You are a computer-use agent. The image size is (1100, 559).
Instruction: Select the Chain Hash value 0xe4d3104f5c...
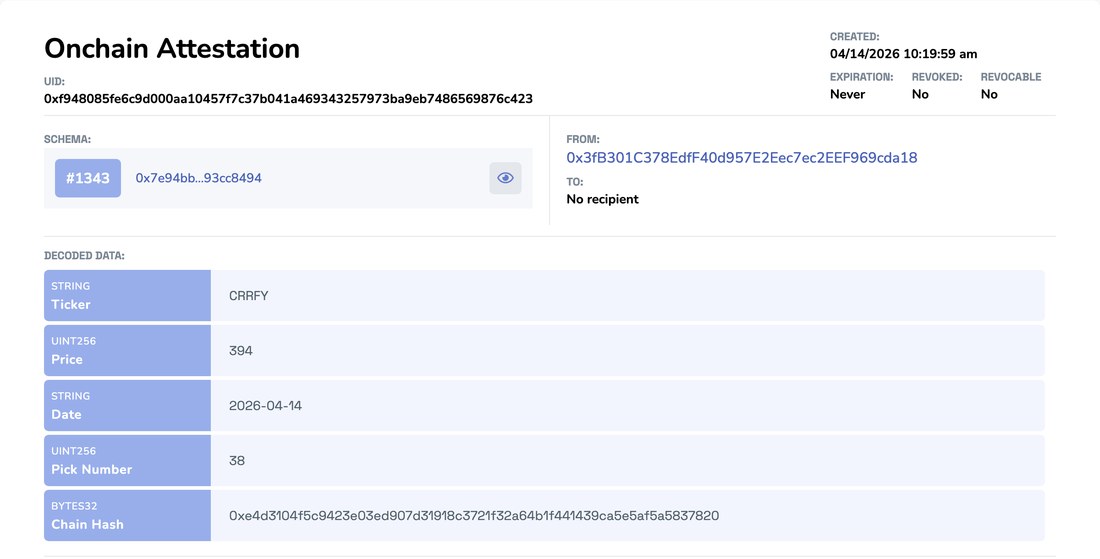pyautogui.click(x=474, y=516)
